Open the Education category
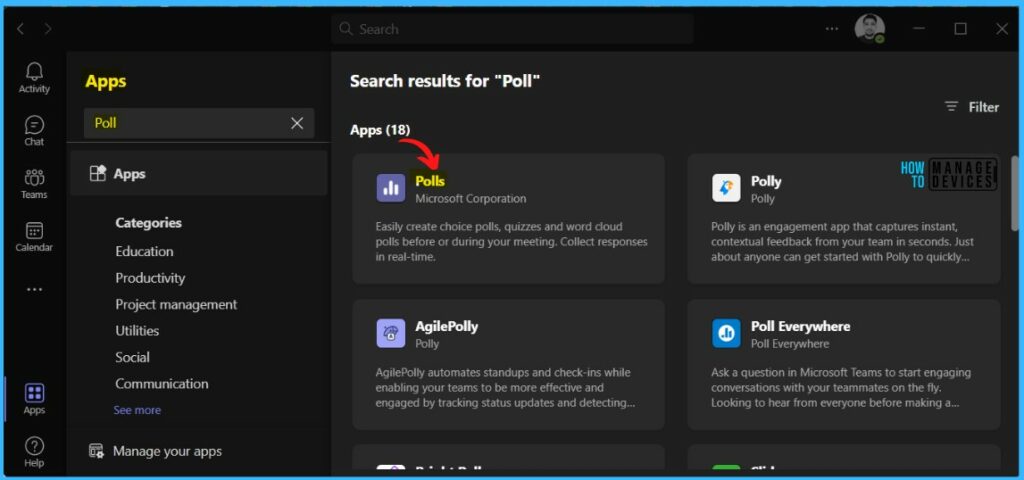Image resolution: width=1024 pixels, height=480 pixels. coord(144,251)
